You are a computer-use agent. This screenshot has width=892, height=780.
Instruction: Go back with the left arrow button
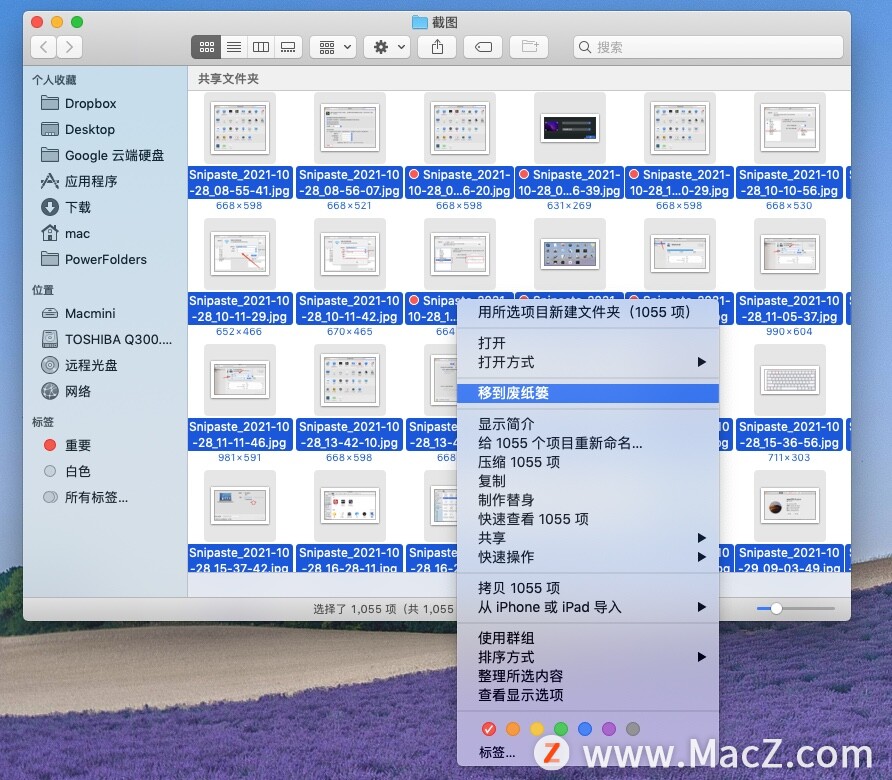coord(44,47)
